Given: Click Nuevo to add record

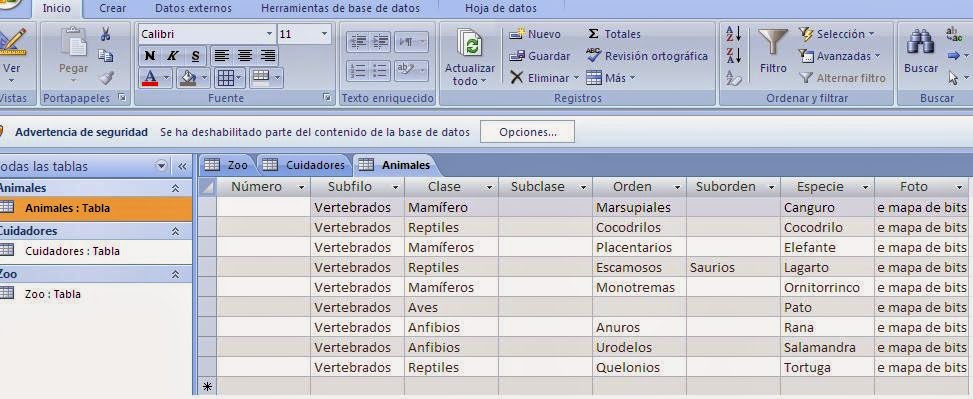Looking at the screenshot, I should 535,34.
